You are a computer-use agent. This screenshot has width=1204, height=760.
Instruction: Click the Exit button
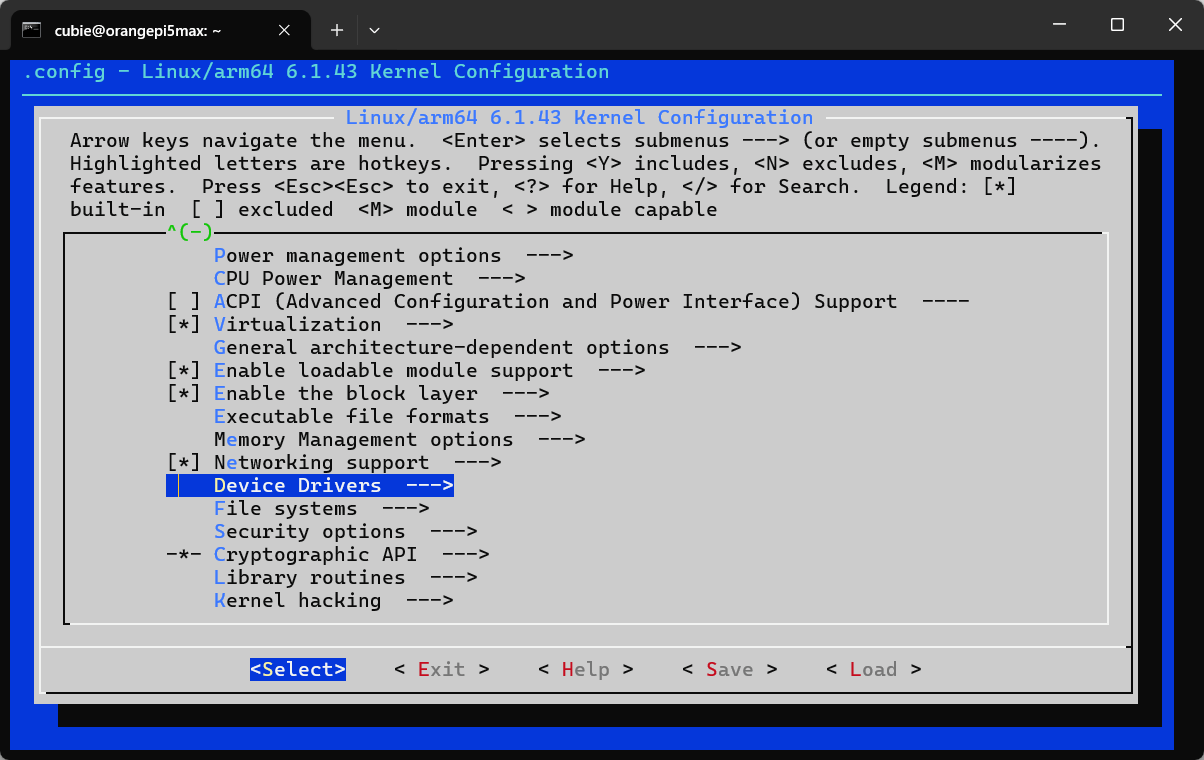pyautogui.click(x=441, y=670)
